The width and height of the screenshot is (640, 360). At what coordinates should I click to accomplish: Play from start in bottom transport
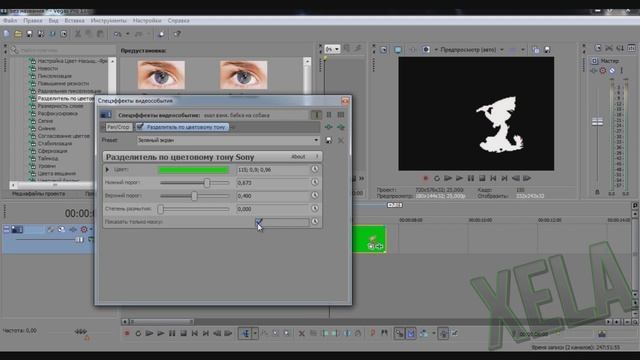(x=149, y=333)
